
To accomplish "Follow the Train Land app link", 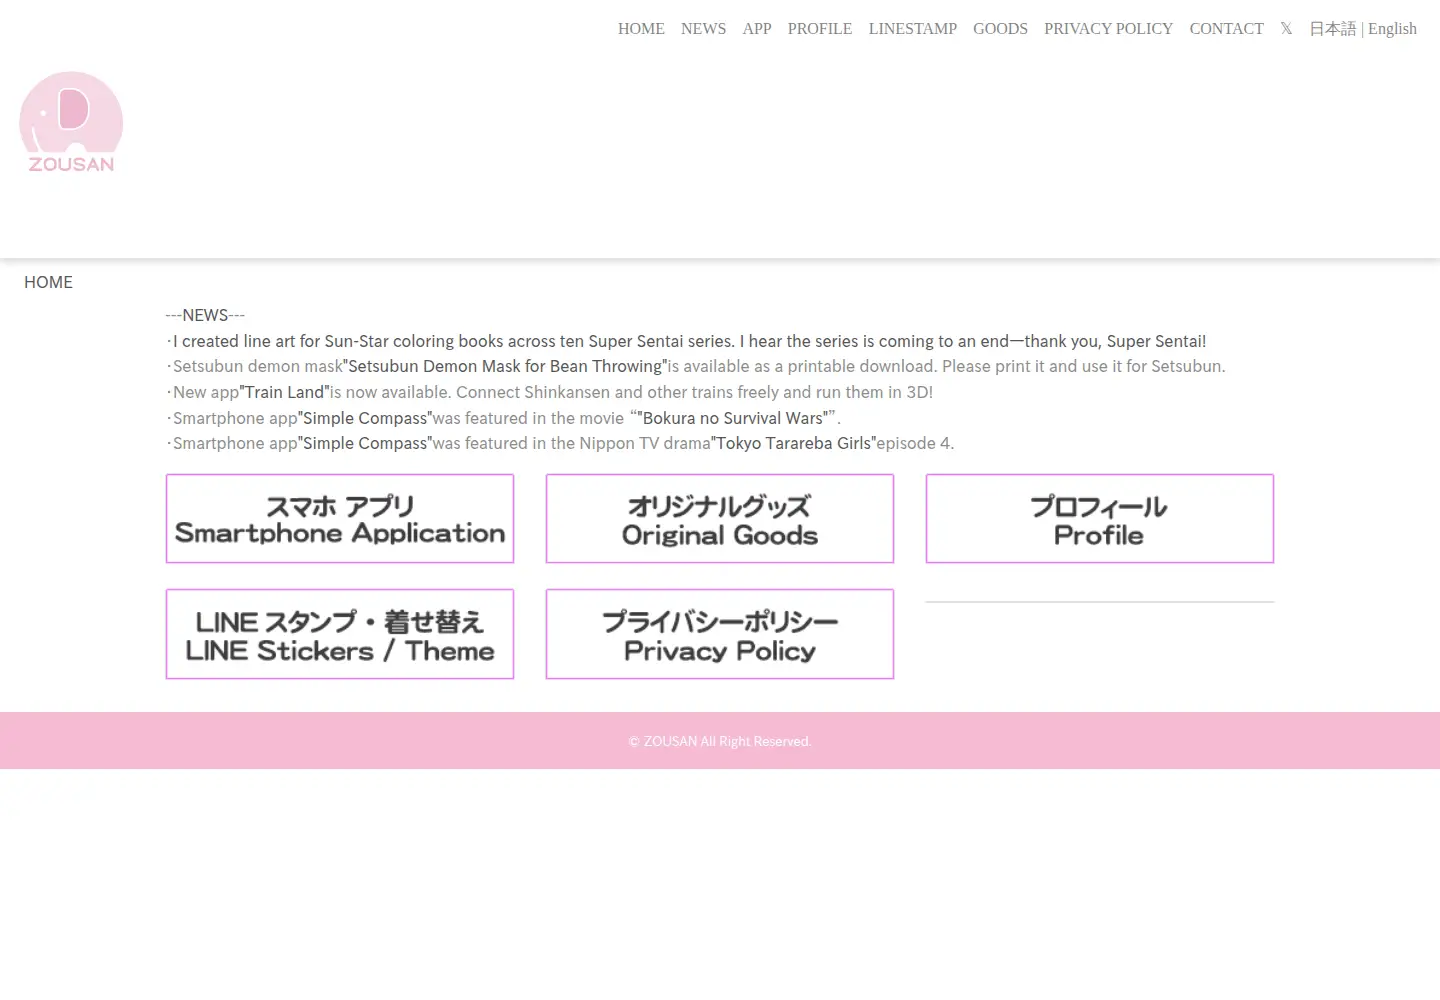I will point(284,392).
